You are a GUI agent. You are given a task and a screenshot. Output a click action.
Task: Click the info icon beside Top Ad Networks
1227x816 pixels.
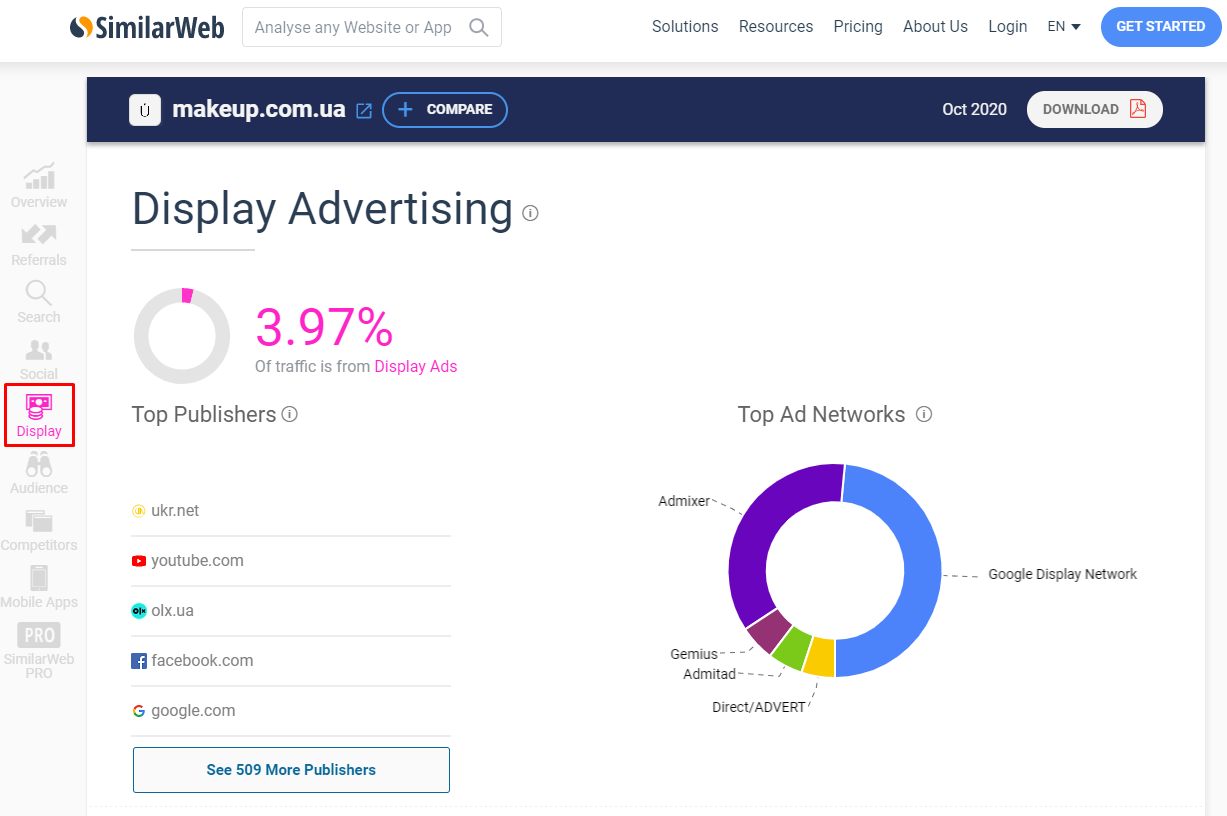(924, 414)
